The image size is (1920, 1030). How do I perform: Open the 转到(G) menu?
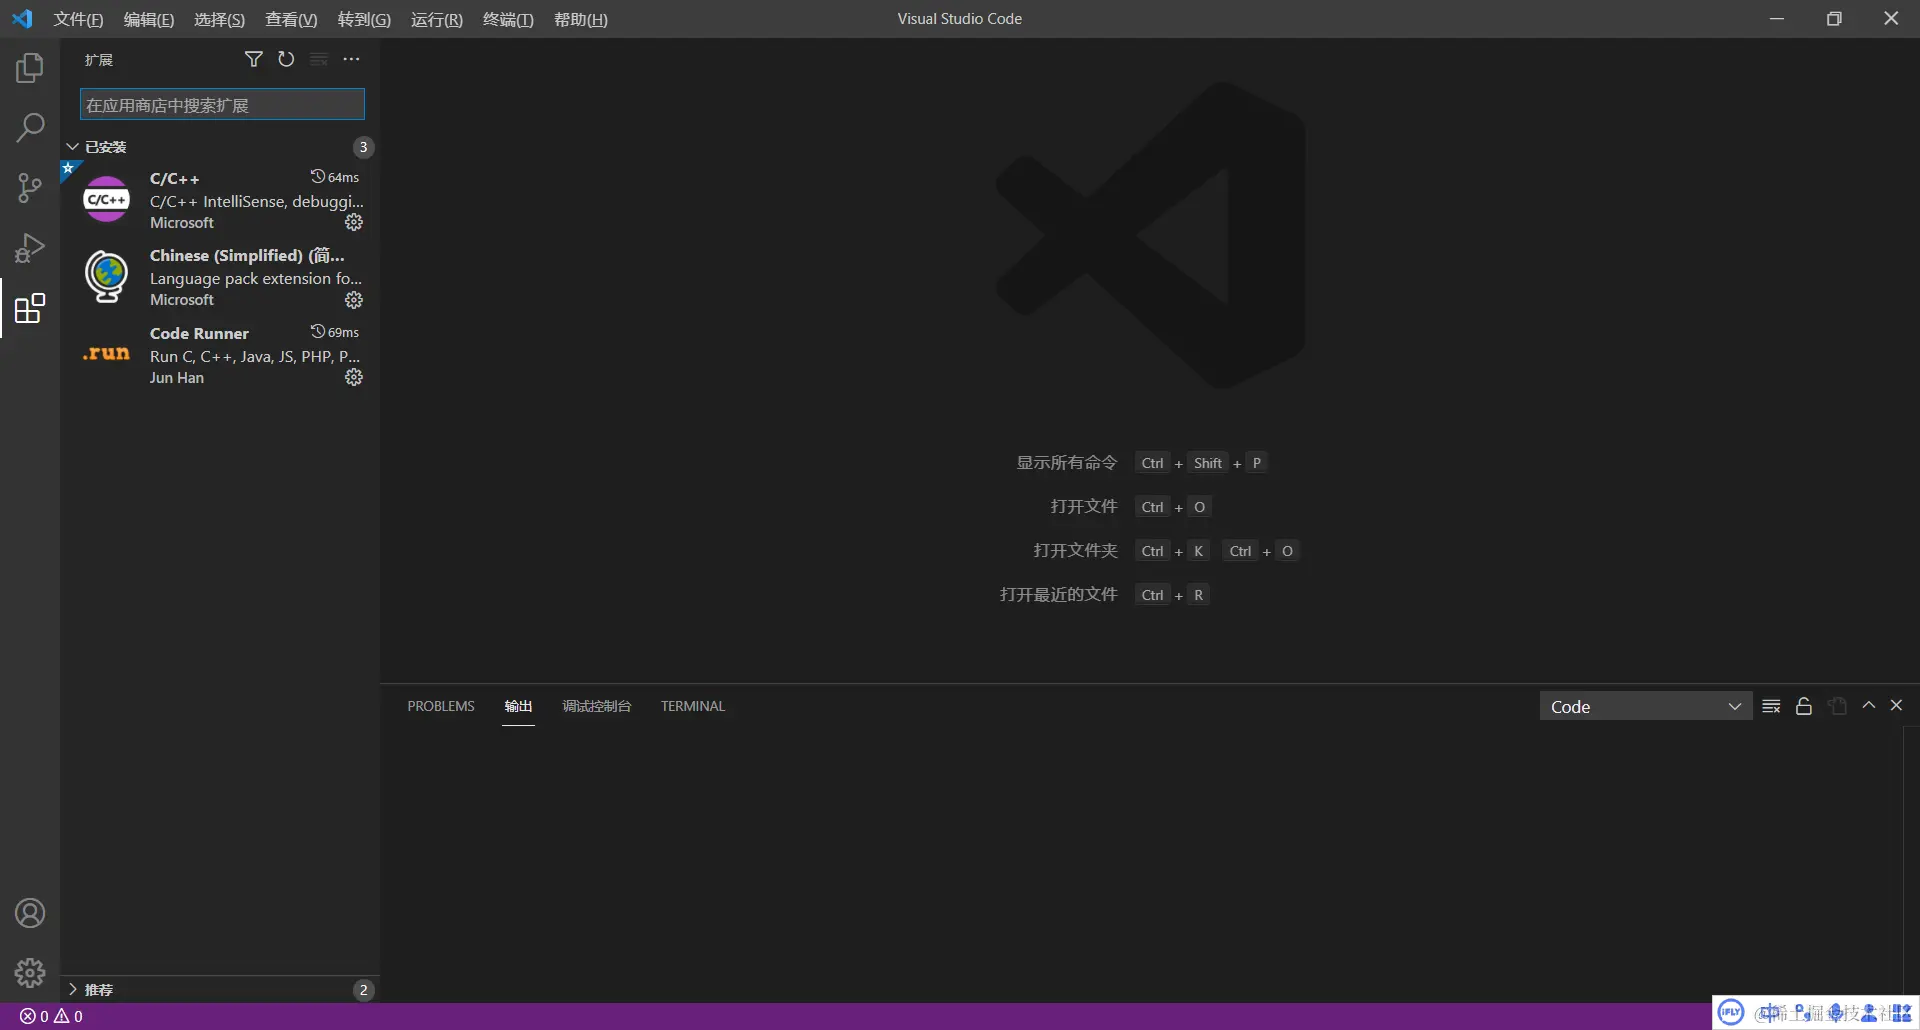pos(364,19)
